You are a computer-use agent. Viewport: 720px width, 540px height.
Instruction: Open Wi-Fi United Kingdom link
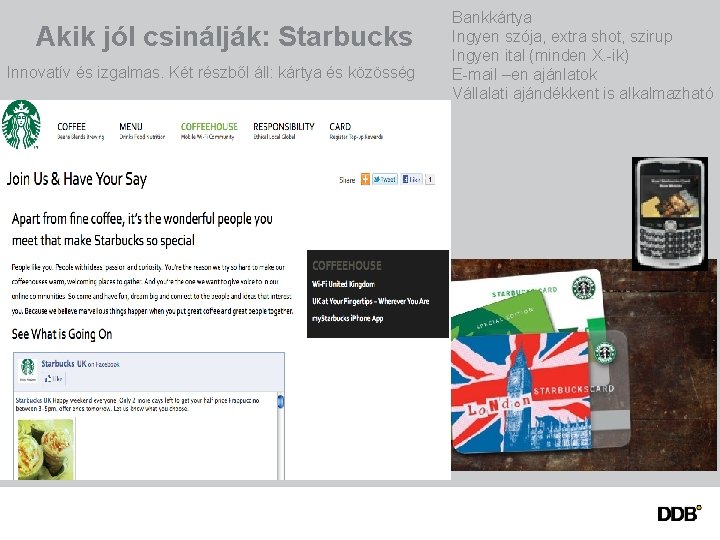tap(343, 284)
